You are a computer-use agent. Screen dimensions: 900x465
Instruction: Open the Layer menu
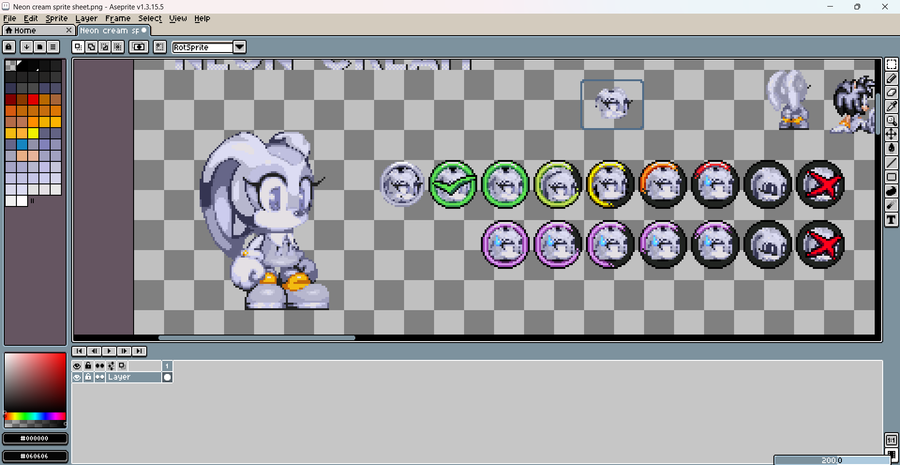[87, 18]
